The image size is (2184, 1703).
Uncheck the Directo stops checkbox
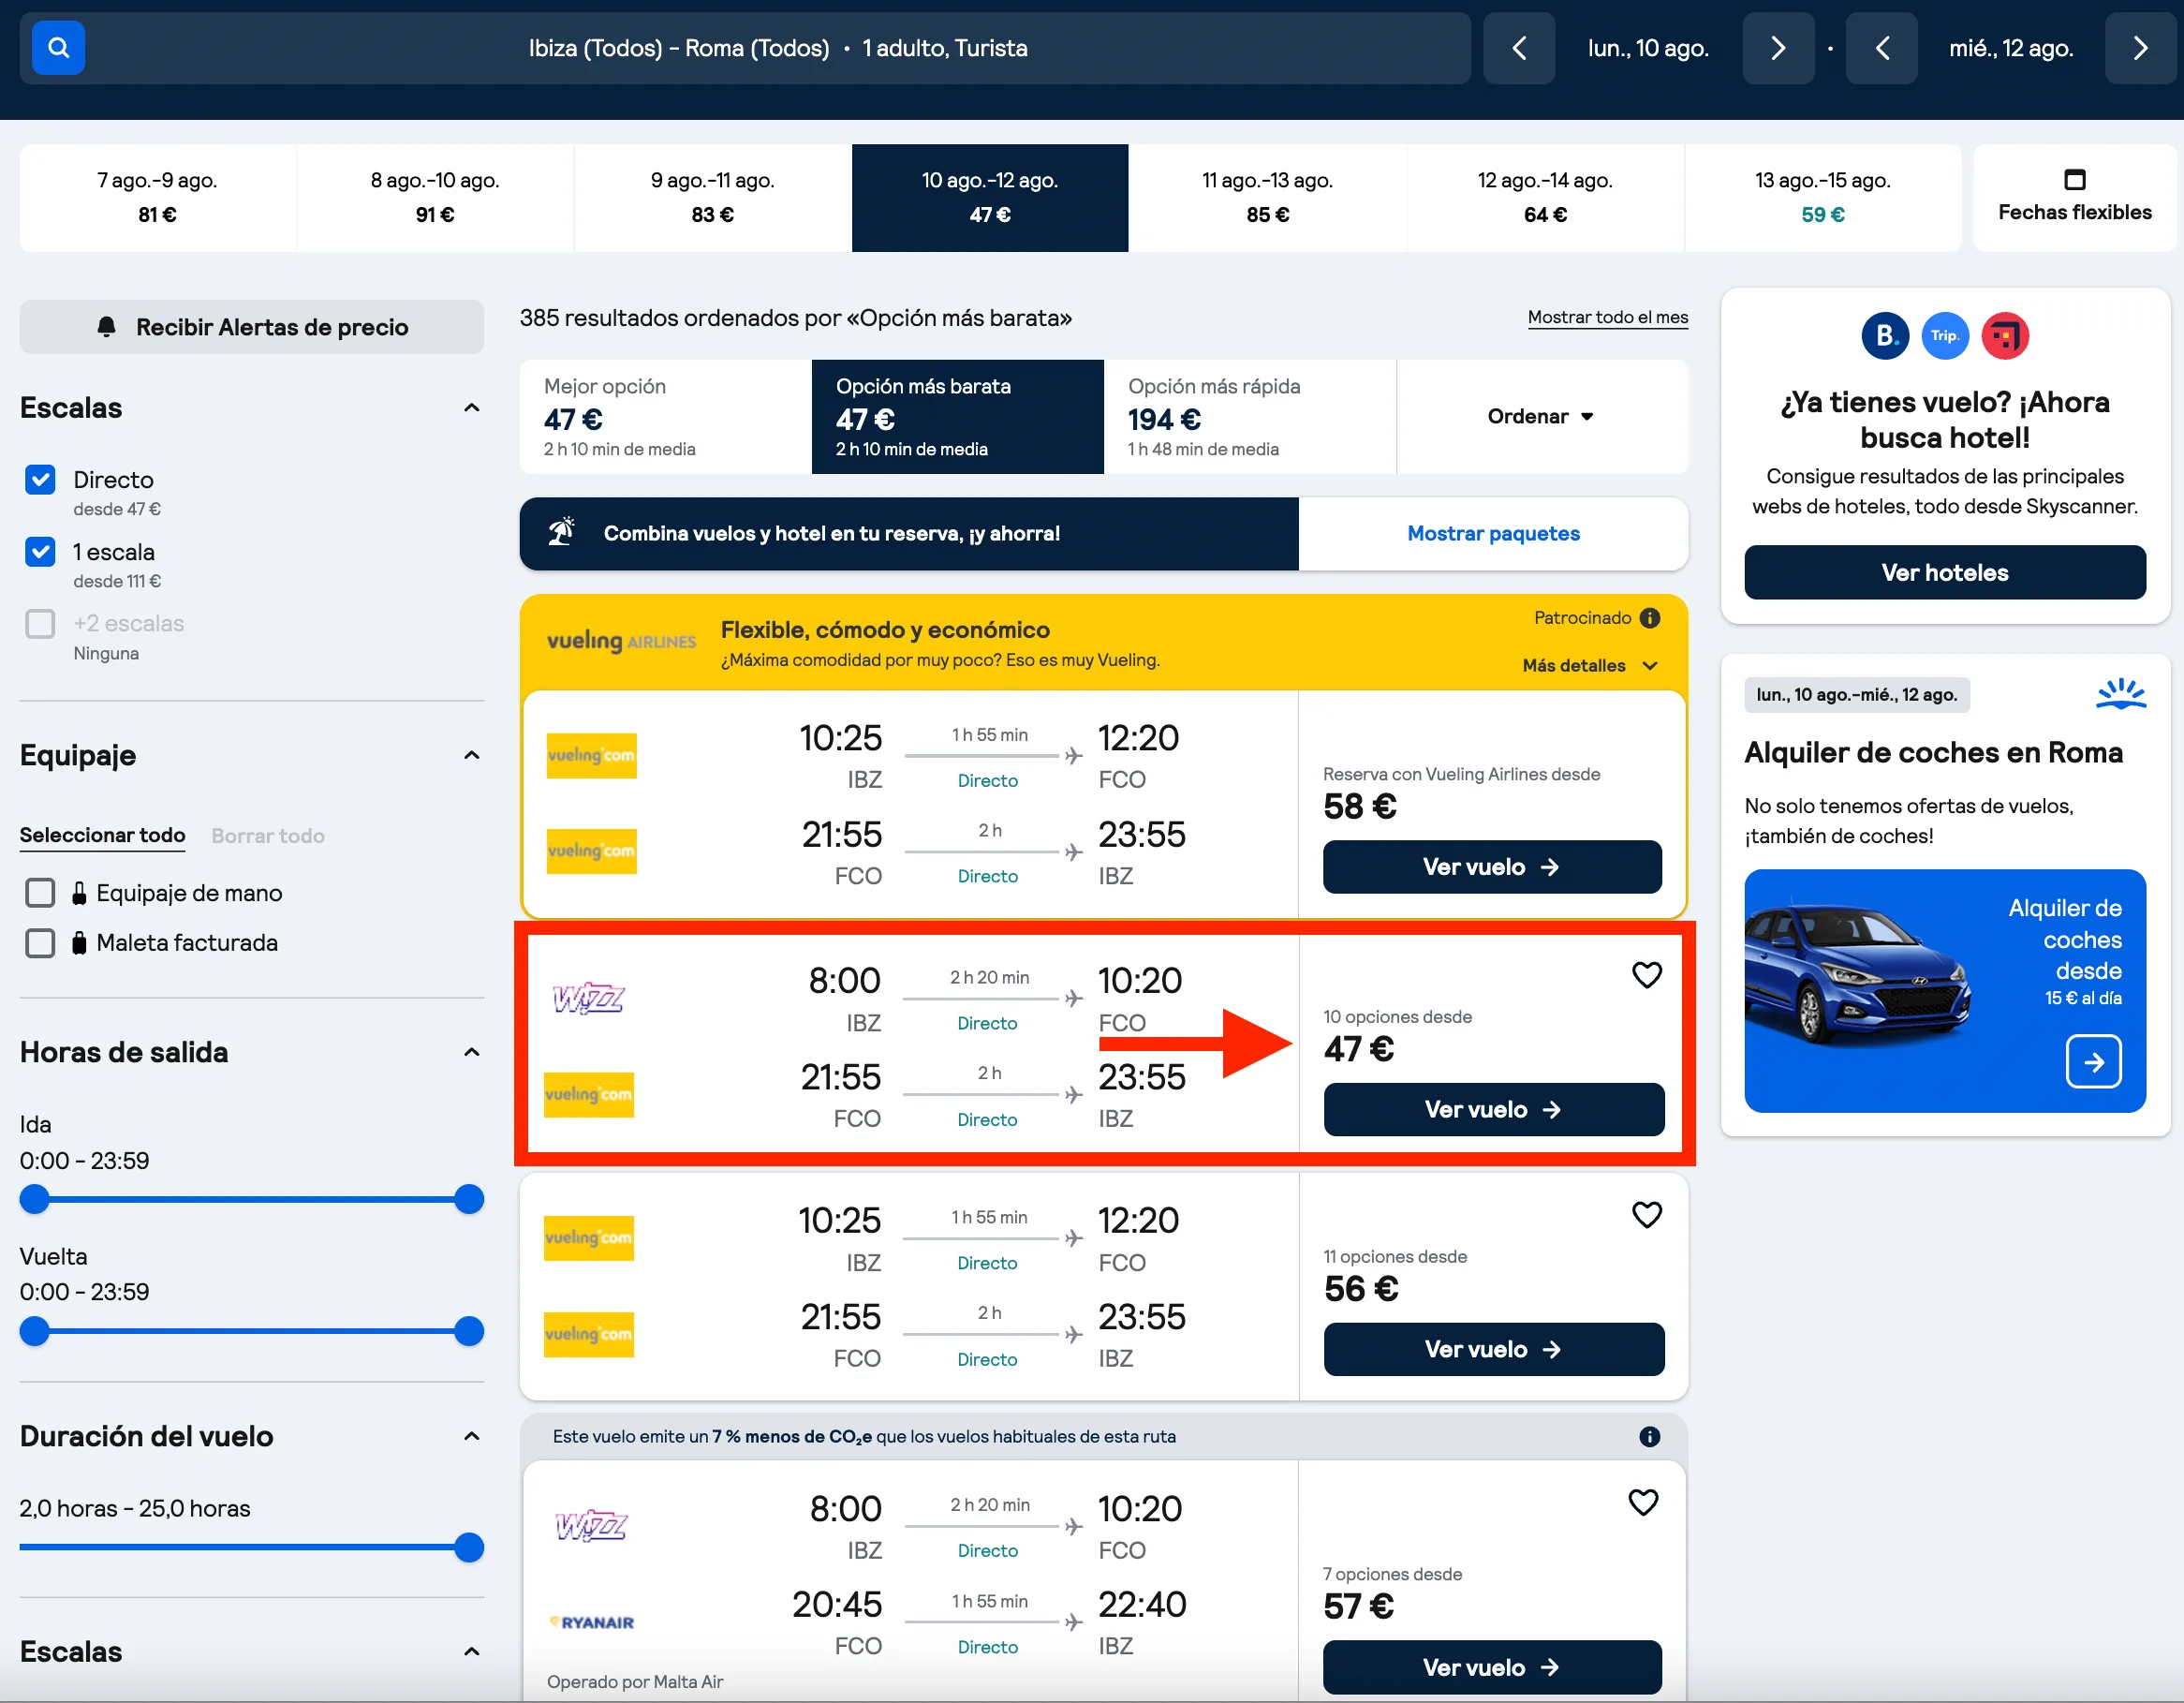40,480
